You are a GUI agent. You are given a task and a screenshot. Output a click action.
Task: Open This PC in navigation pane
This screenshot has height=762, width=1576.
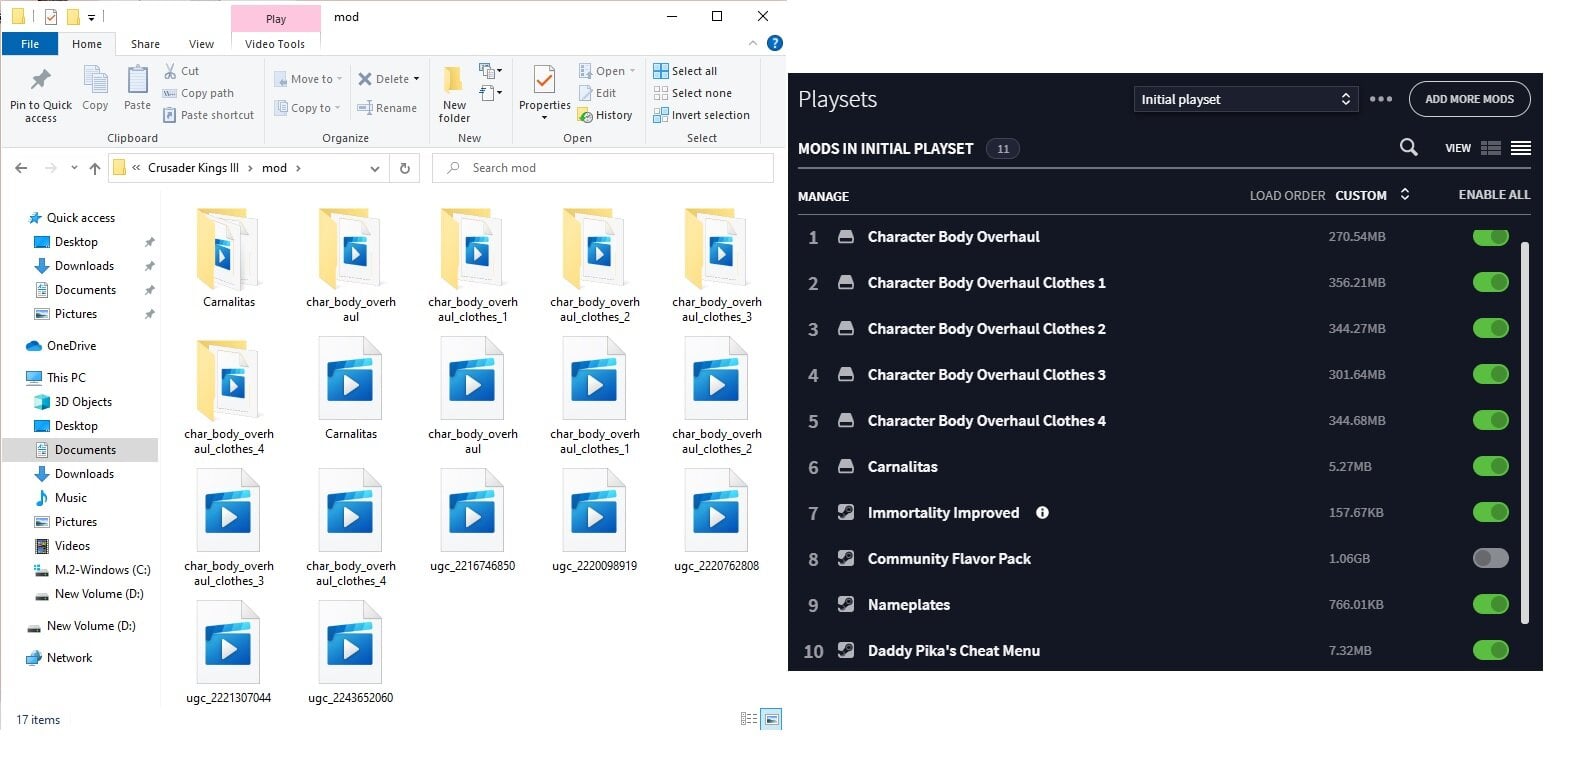[x=66, y=378]
